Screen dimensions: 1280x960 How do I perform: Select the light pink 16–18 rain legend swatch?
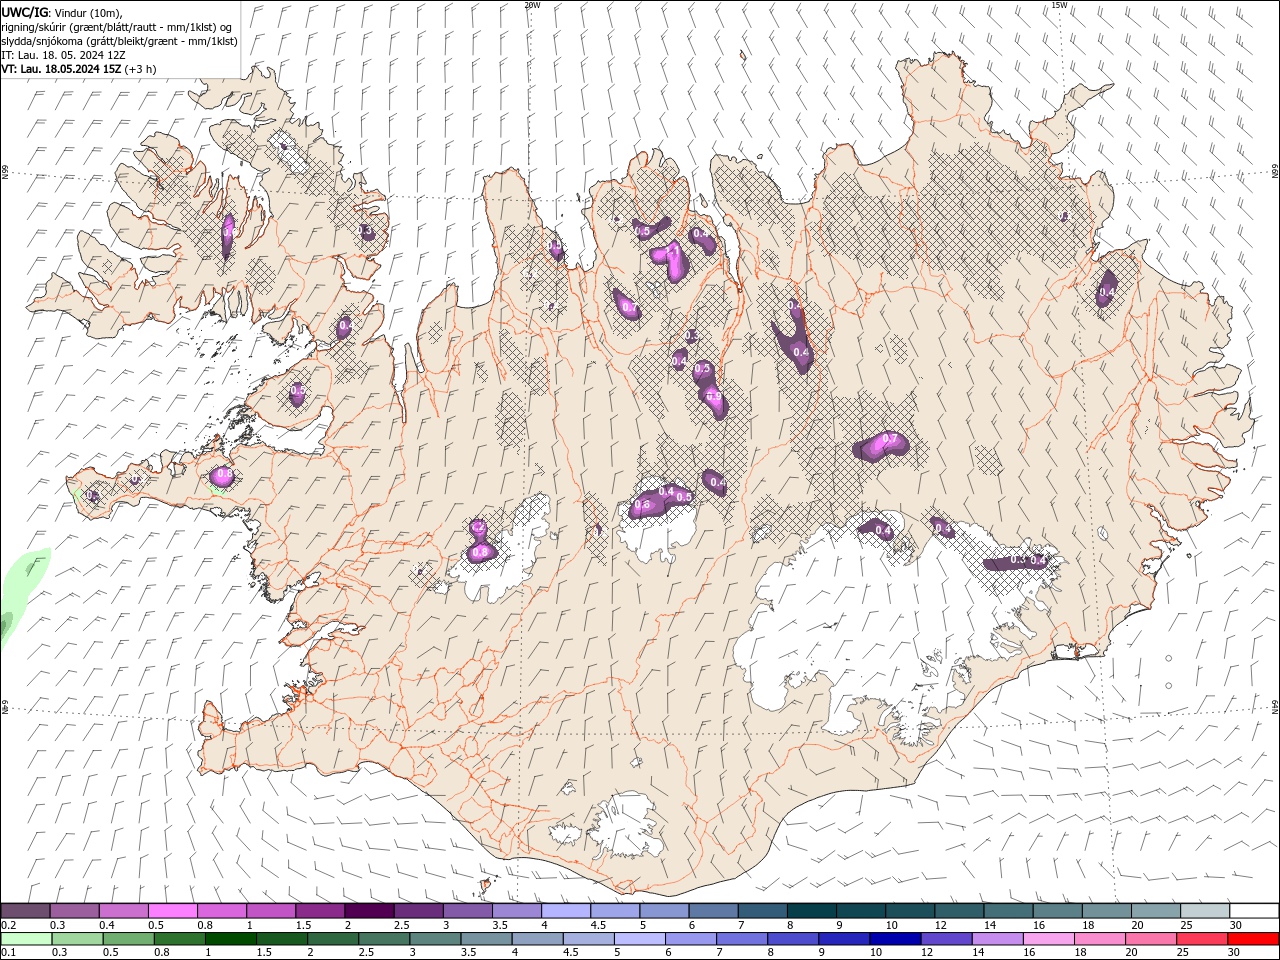tap(1047, 939)
